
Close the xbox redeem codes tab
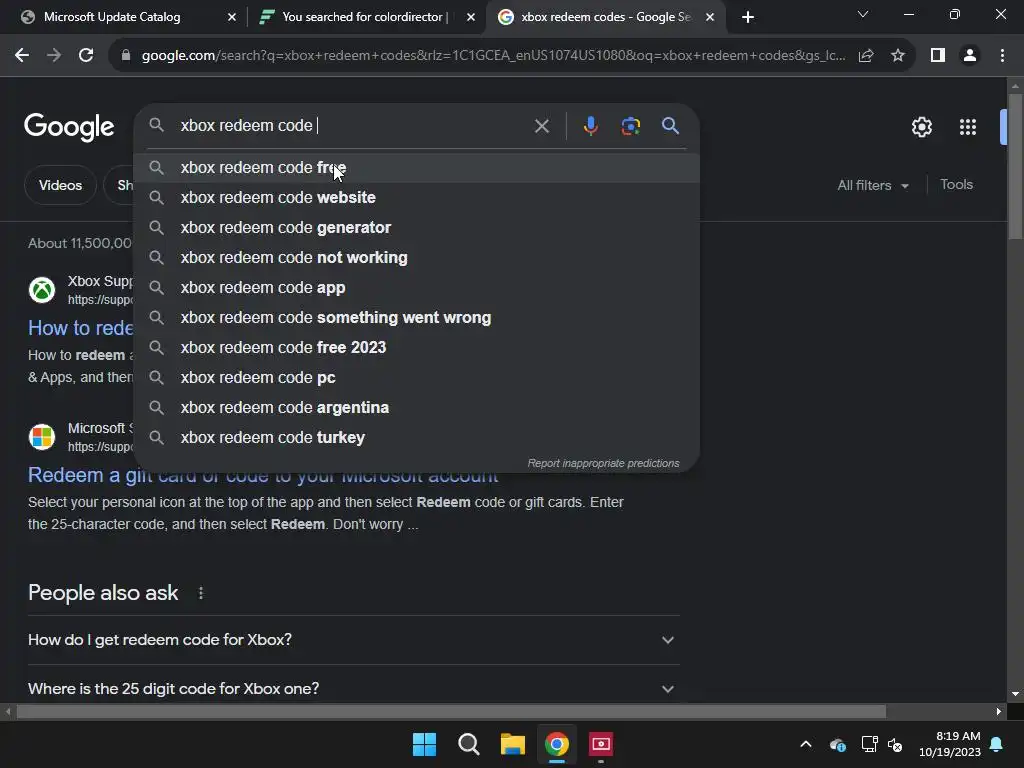coord(710,17)
